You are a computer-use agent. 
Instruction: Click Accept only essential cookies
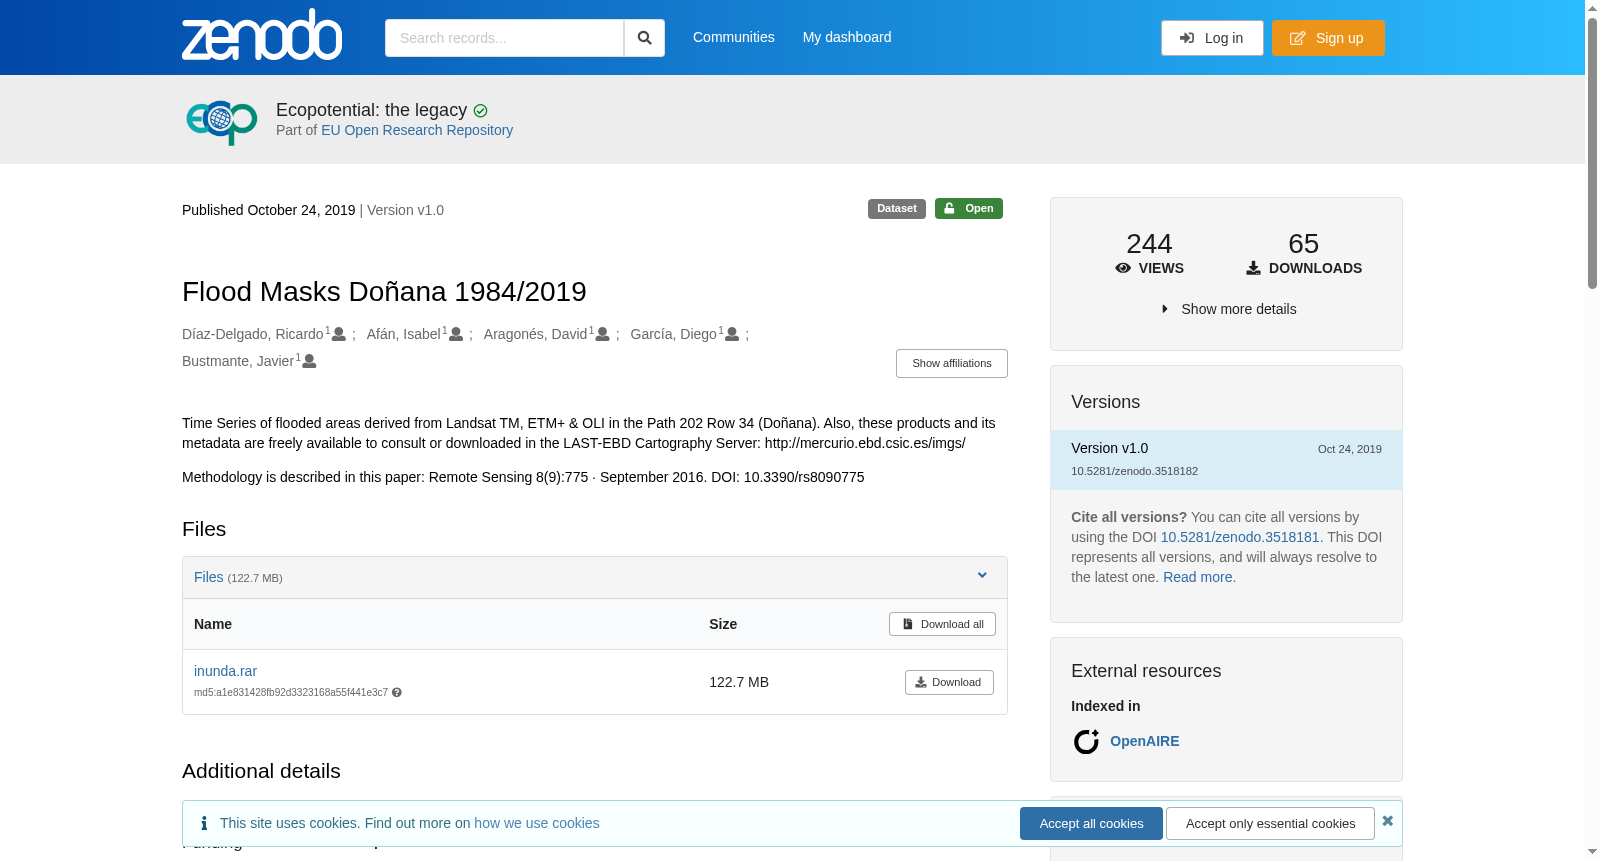point(1270,824)
